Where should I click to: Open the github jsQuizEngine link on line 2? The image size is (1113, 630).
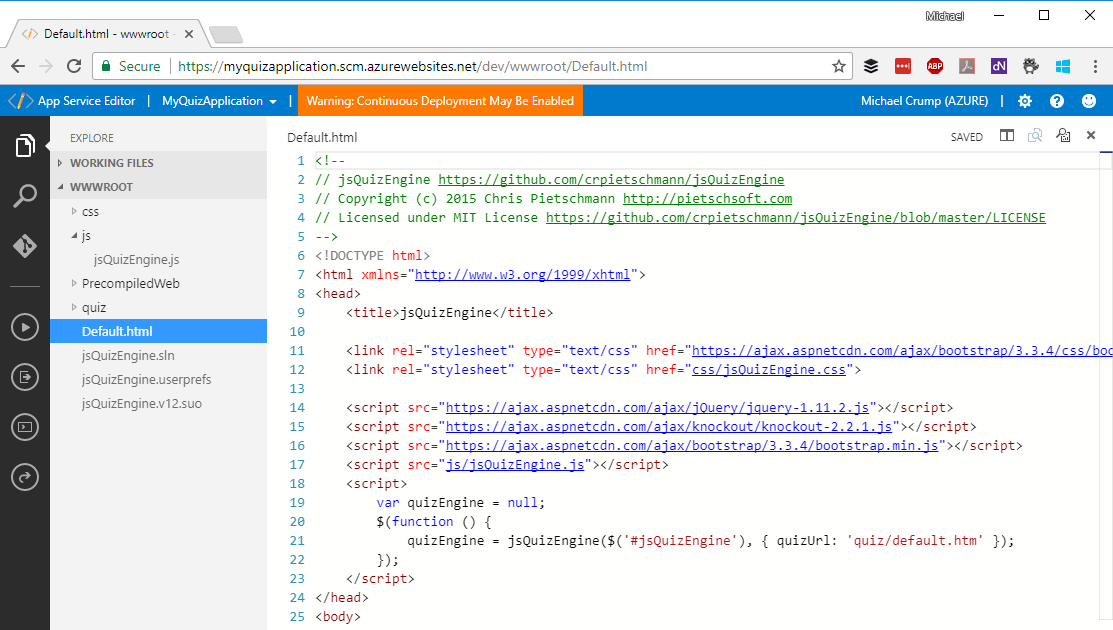click(611, 179)
